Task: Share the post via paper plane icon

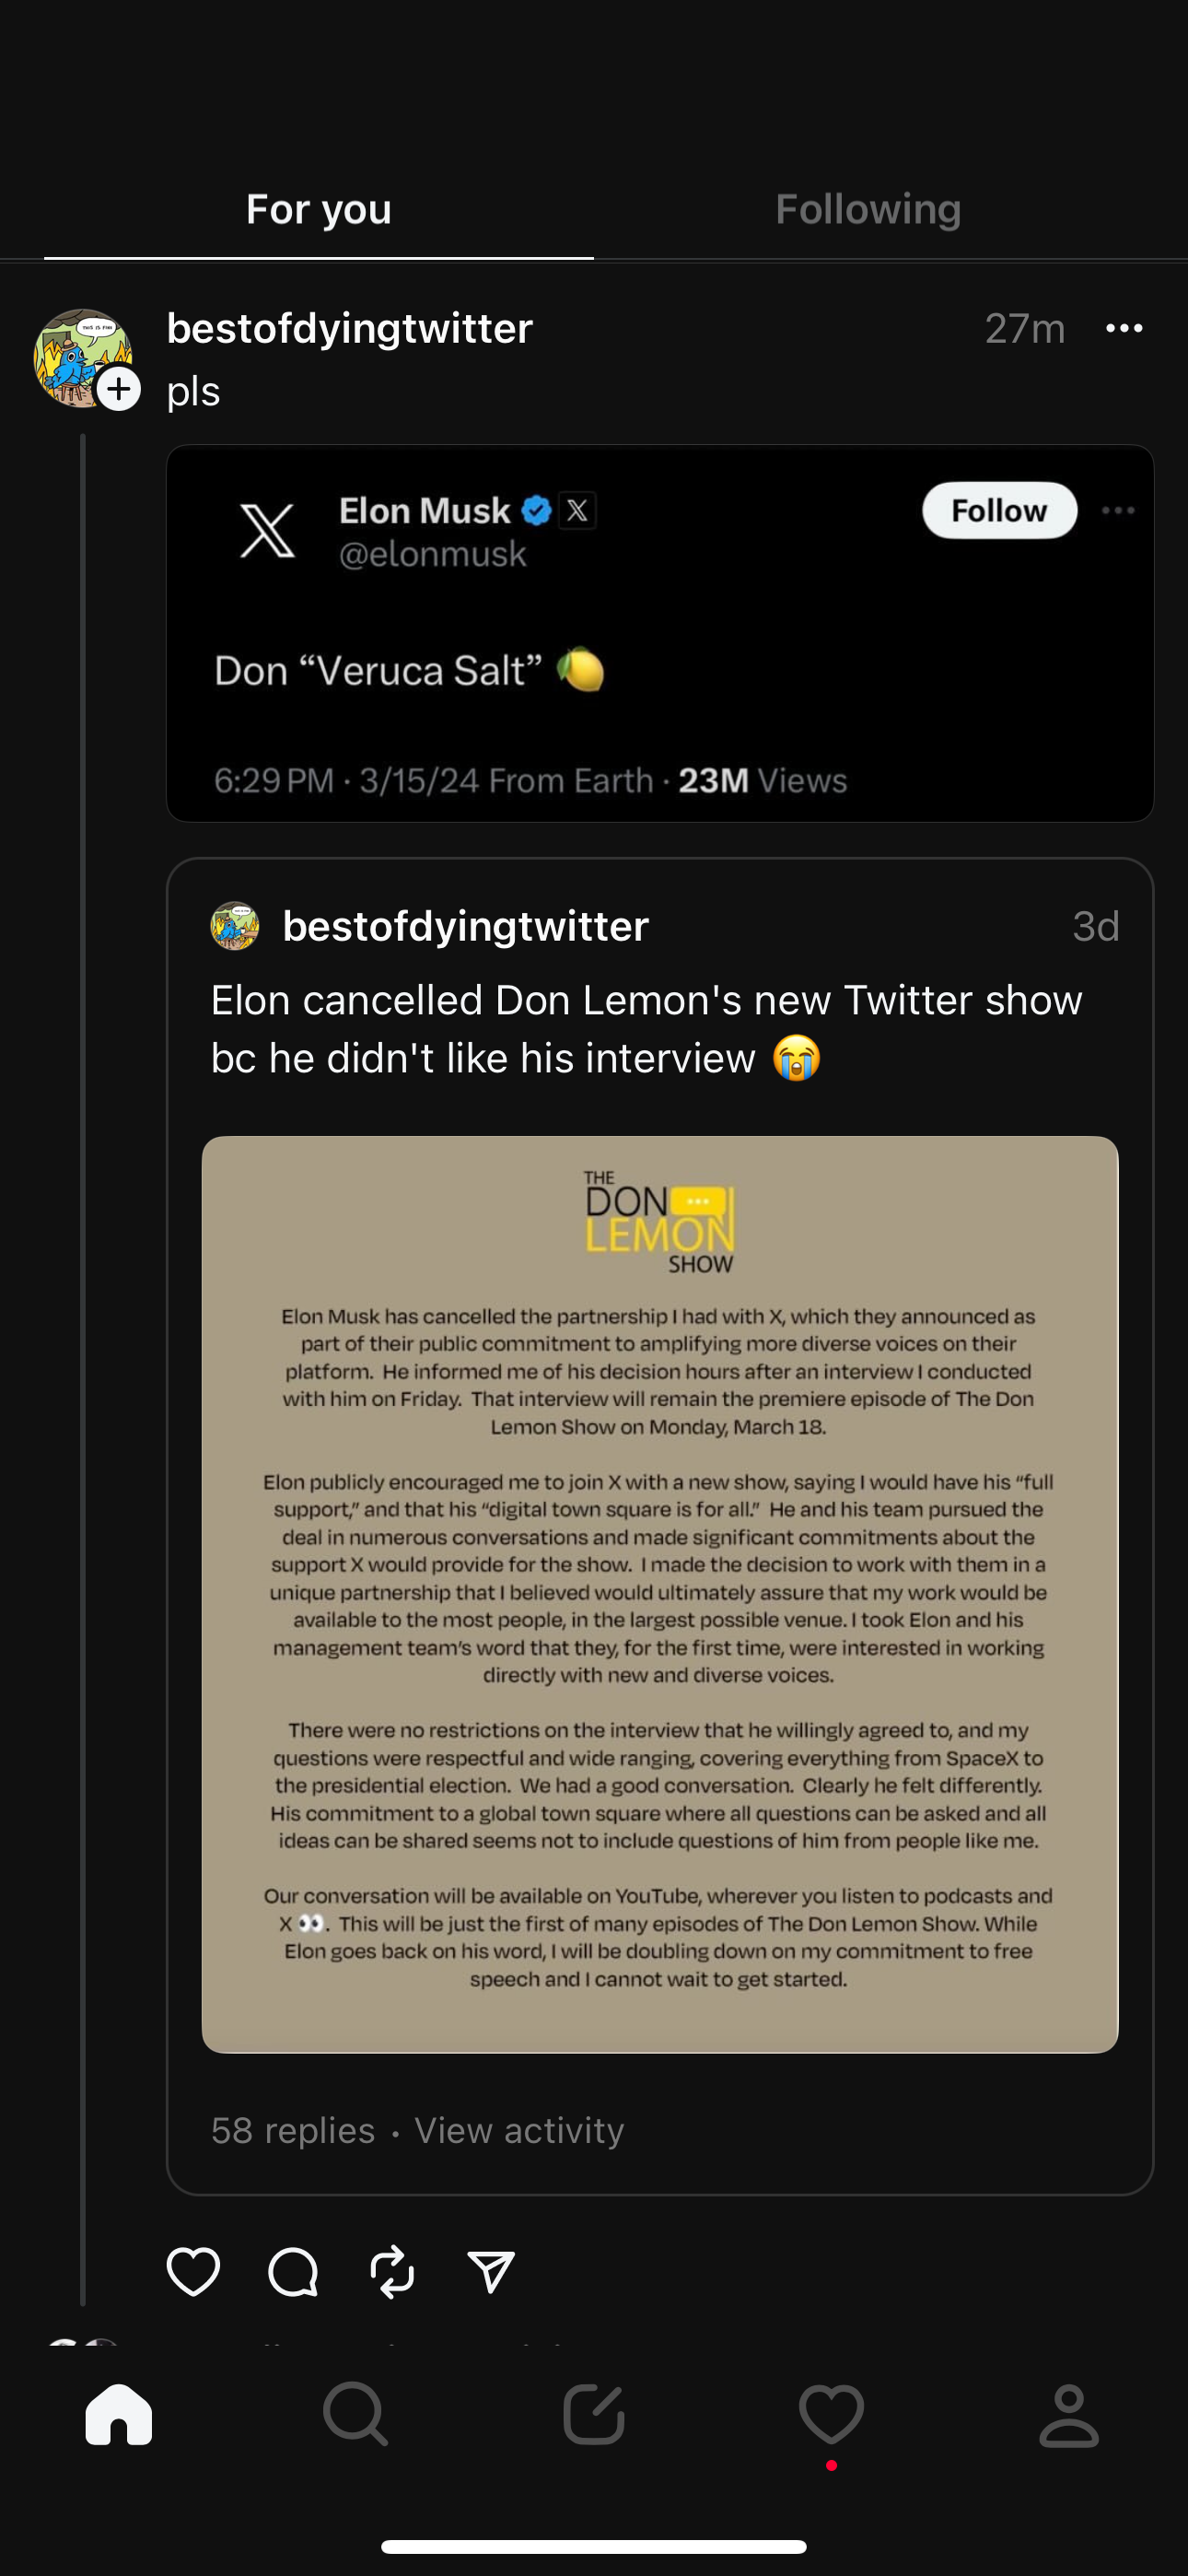Action: [x=491, y=2271]
